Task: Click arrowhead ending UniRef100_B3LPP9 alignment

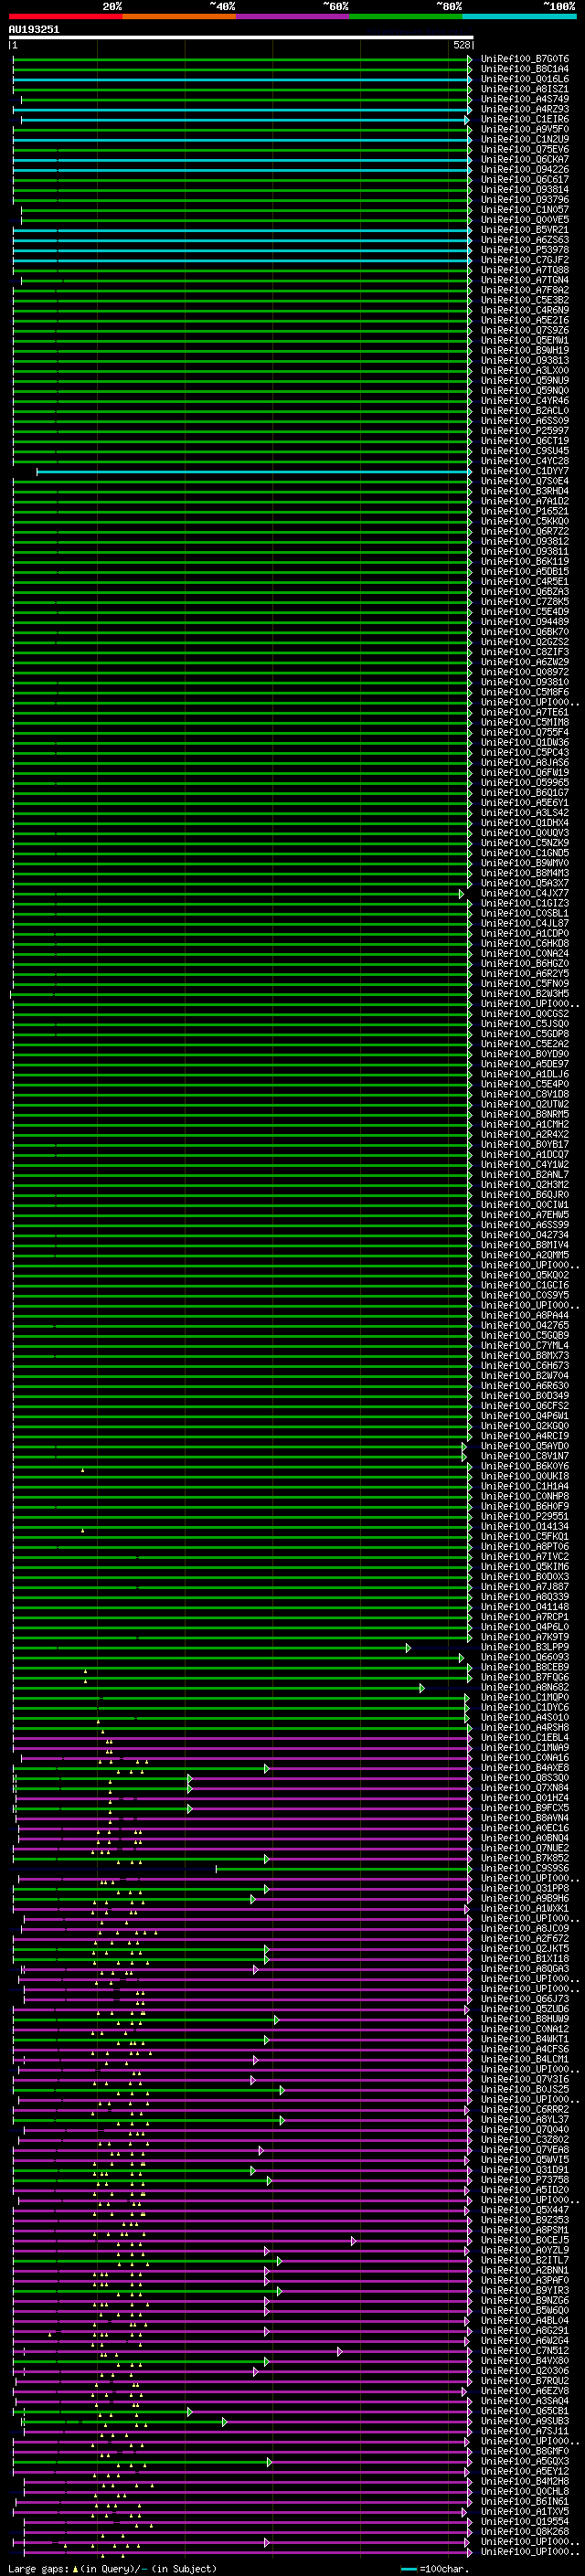Action: click(x=408, y=1648)
